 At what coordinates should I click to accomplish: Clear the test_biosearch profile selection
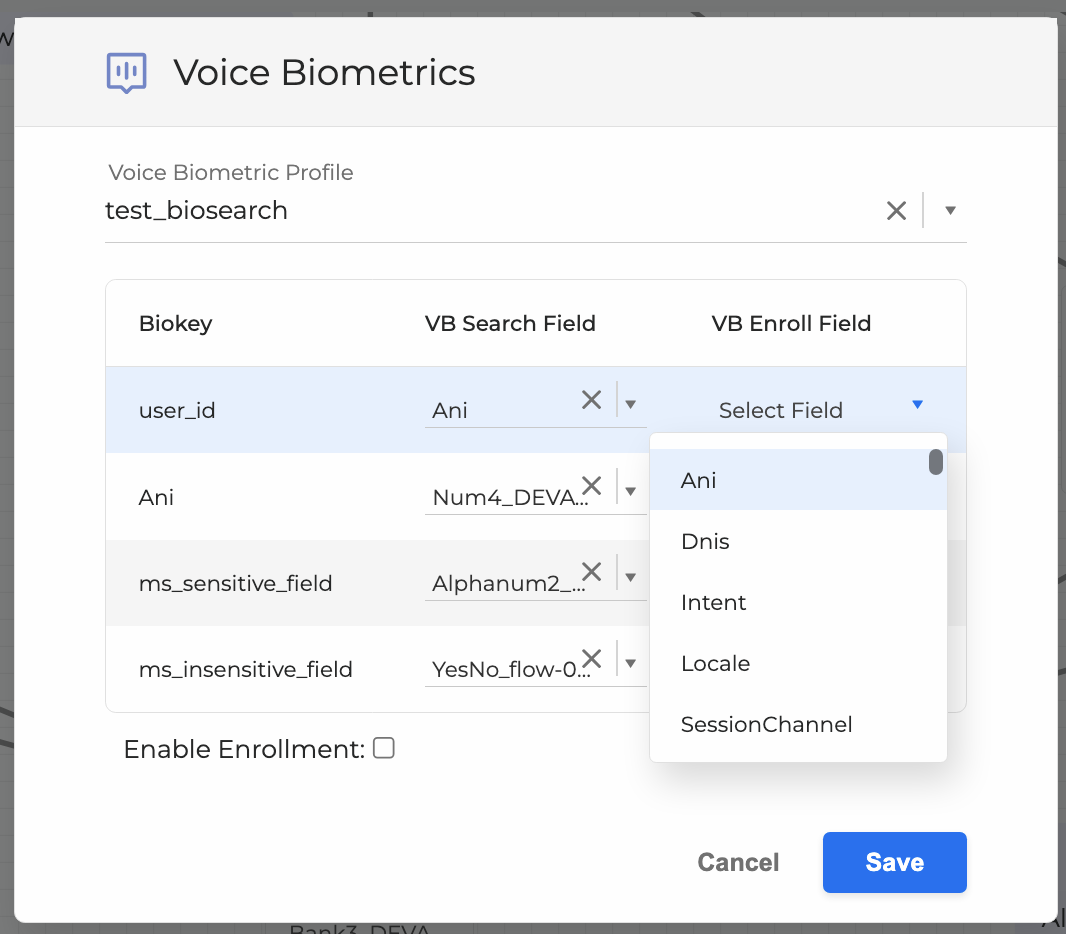click(896, 210)
